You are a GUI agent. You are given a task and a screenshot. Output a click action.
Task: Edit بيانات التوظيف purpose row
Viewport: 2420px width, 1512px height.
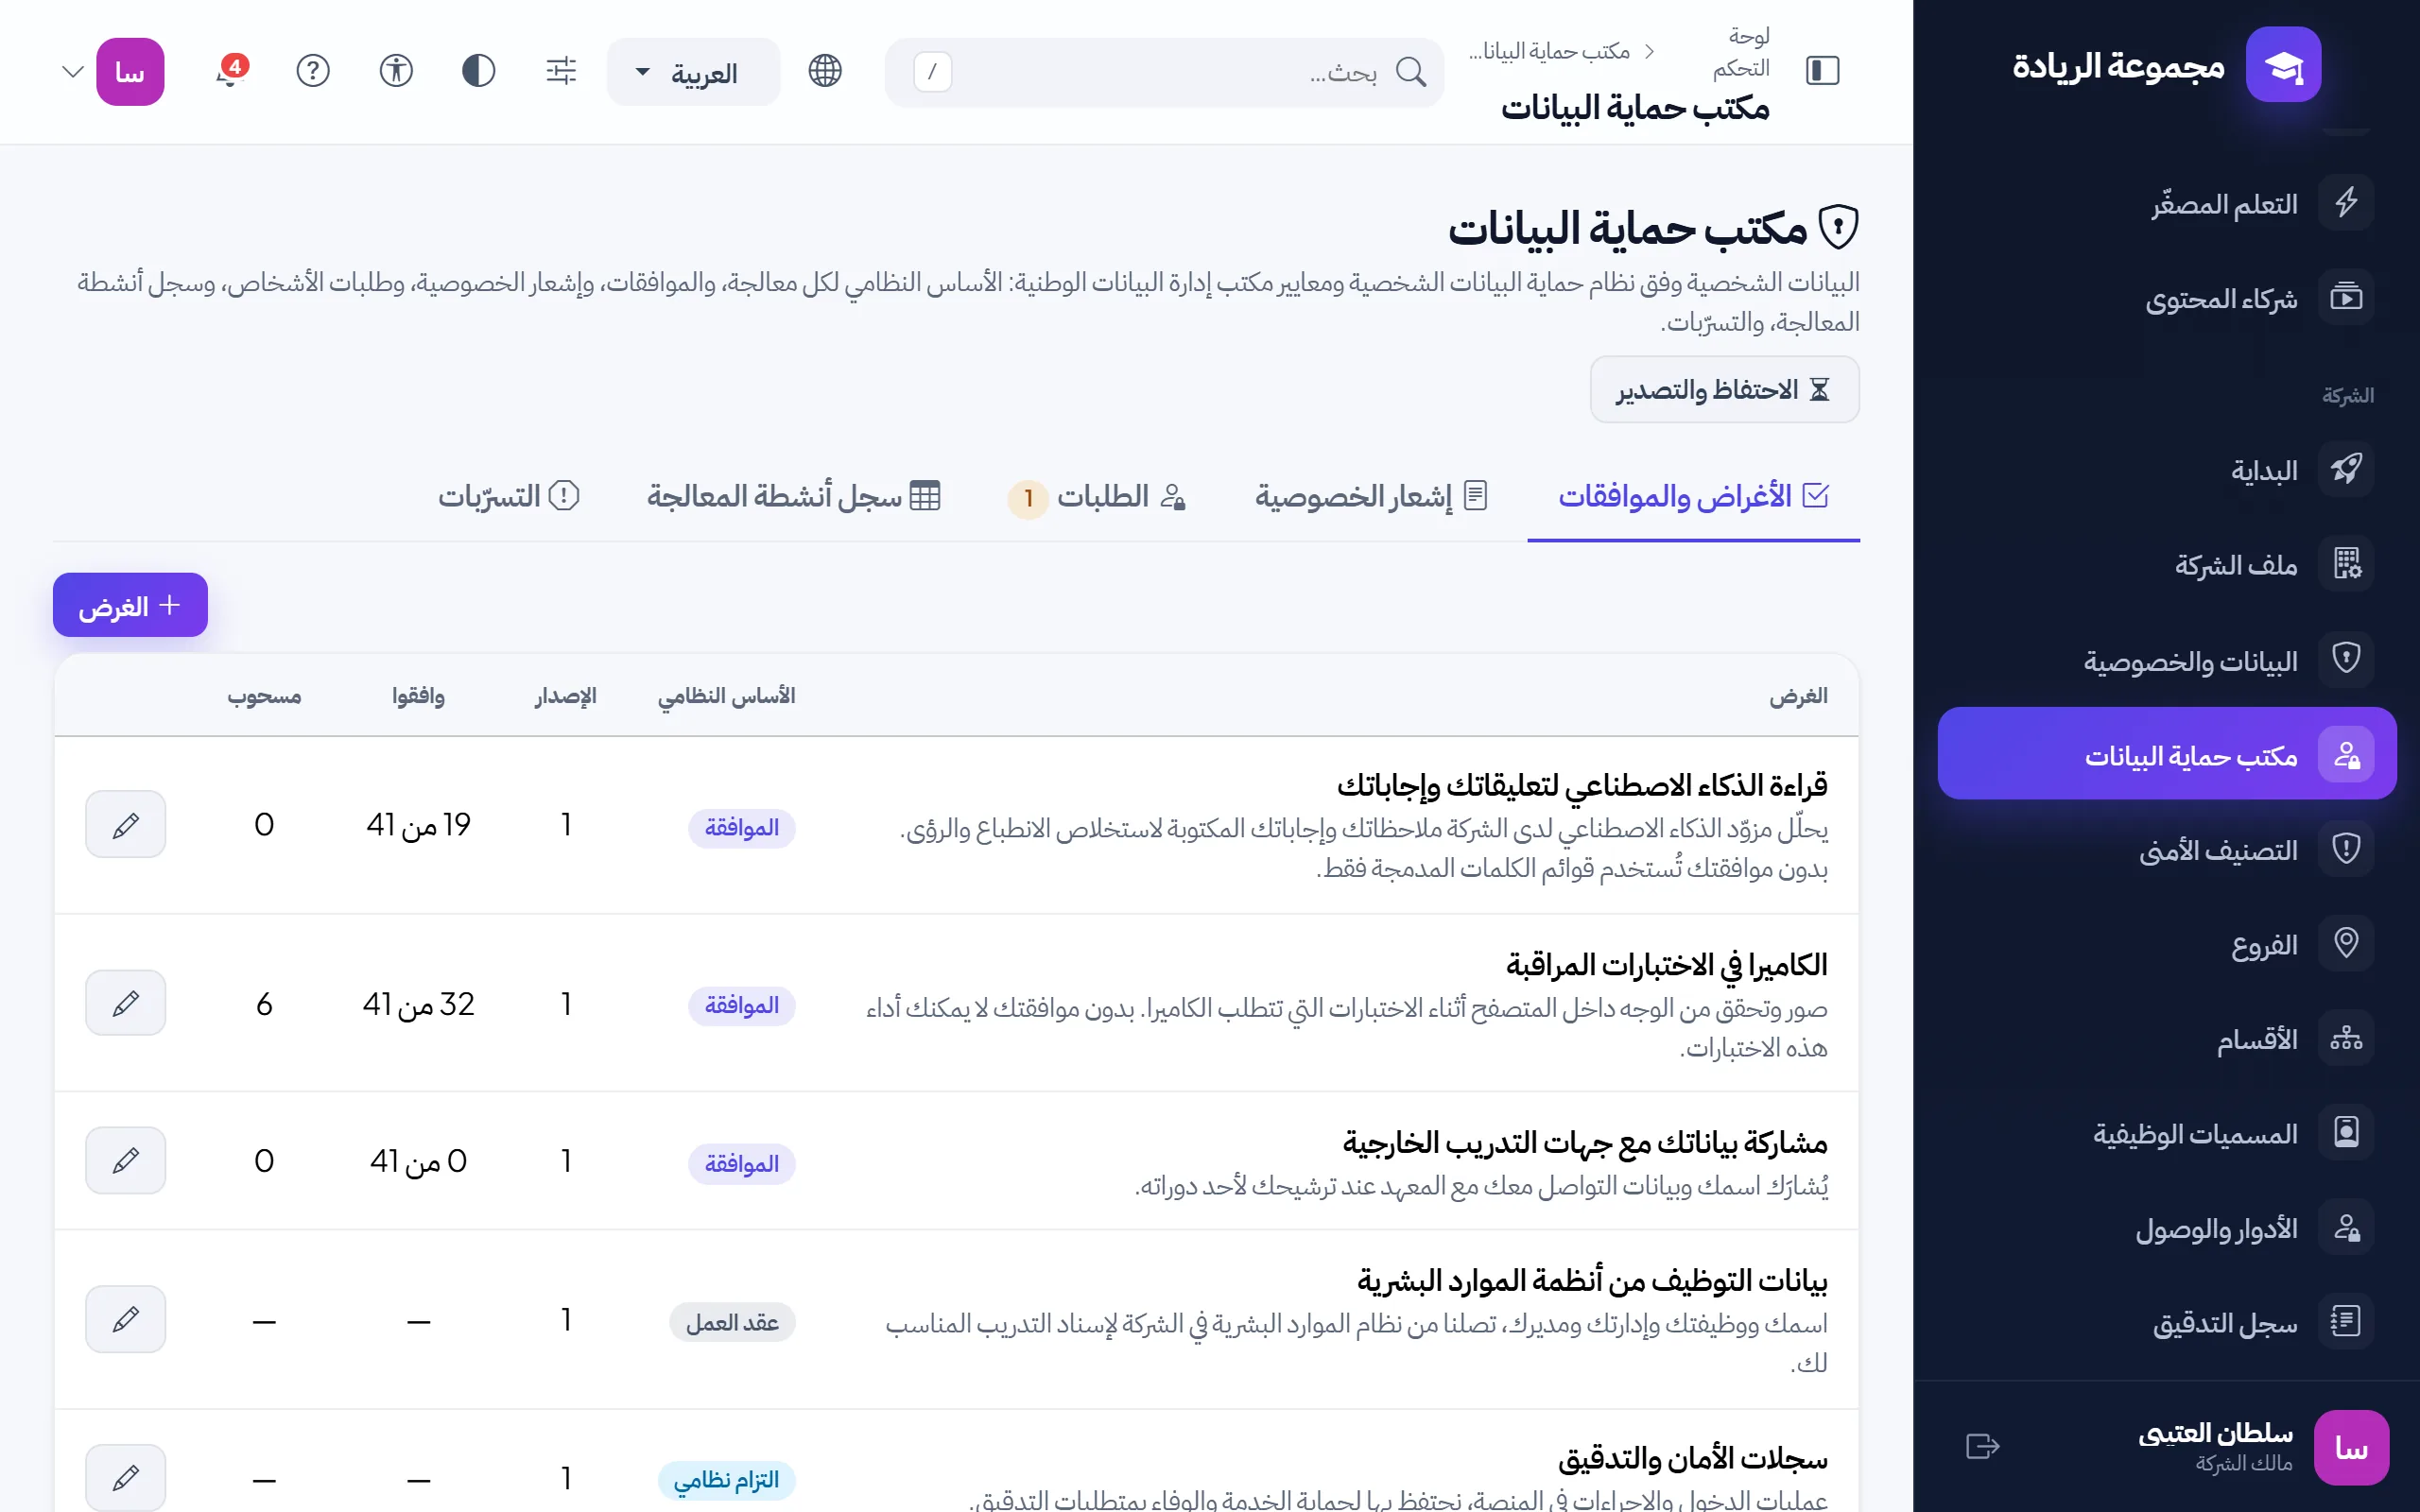(x=125, y=1319)
